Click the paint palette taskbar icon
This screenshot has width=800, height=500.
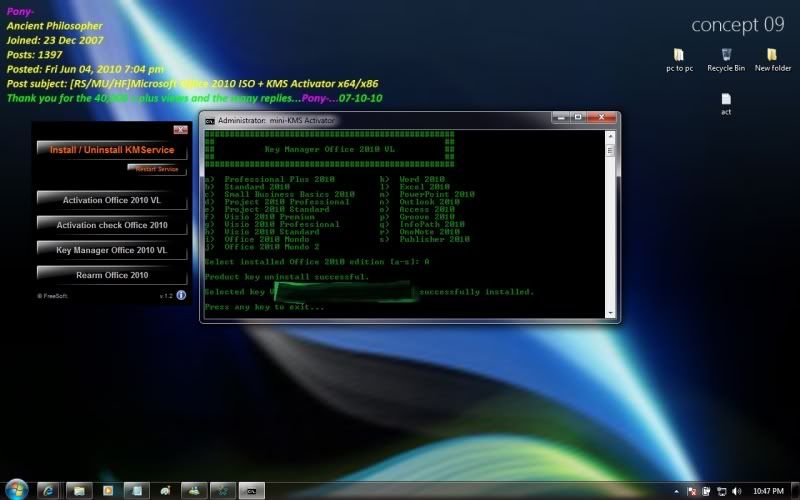pos(165,491)
